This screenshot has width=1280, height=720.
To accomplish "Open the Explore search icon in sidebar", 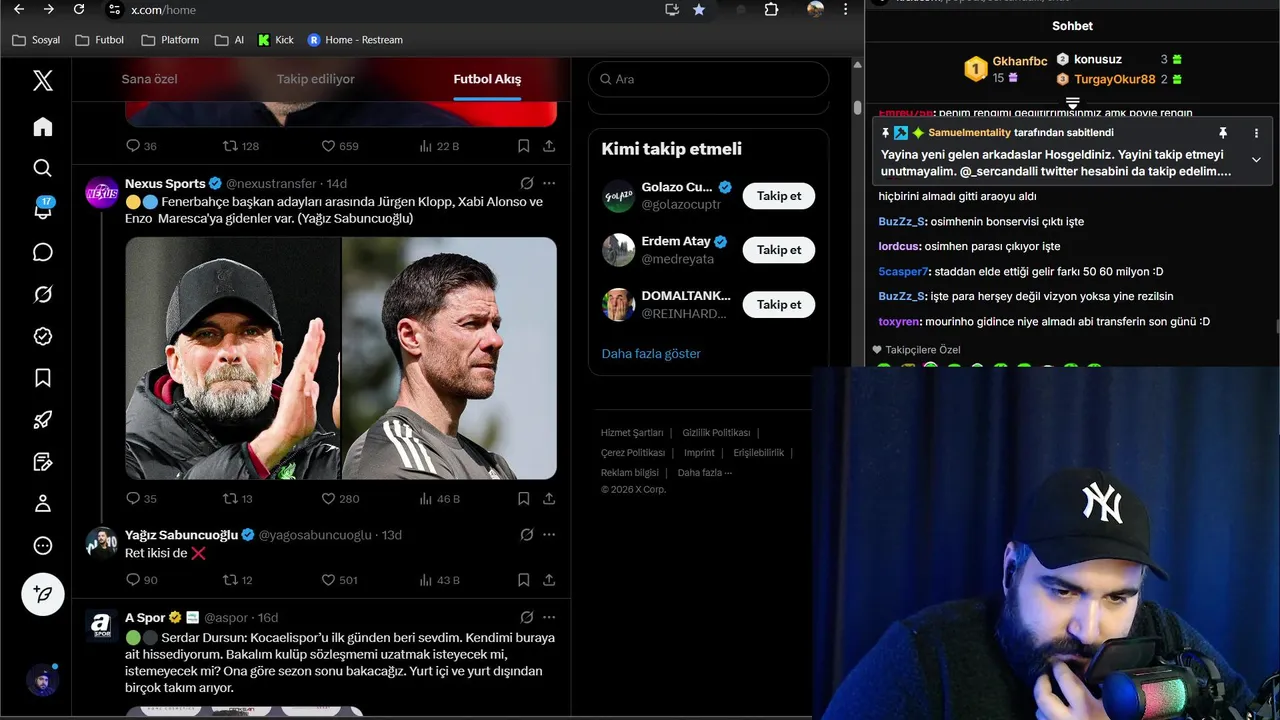I will tap(42, 168).
